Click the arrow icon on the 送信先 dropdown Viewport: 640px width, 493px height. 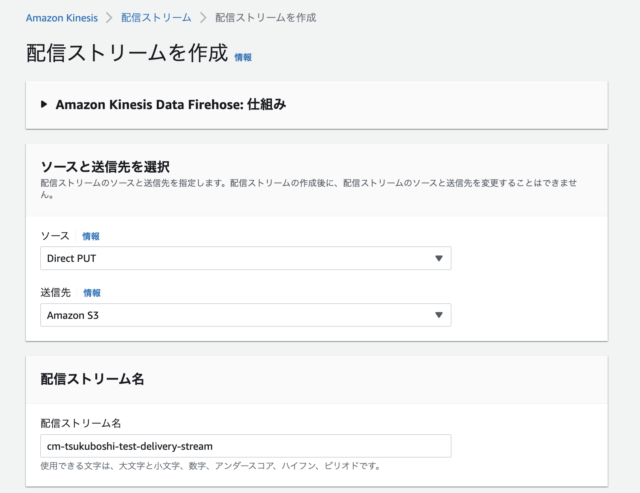438,315
